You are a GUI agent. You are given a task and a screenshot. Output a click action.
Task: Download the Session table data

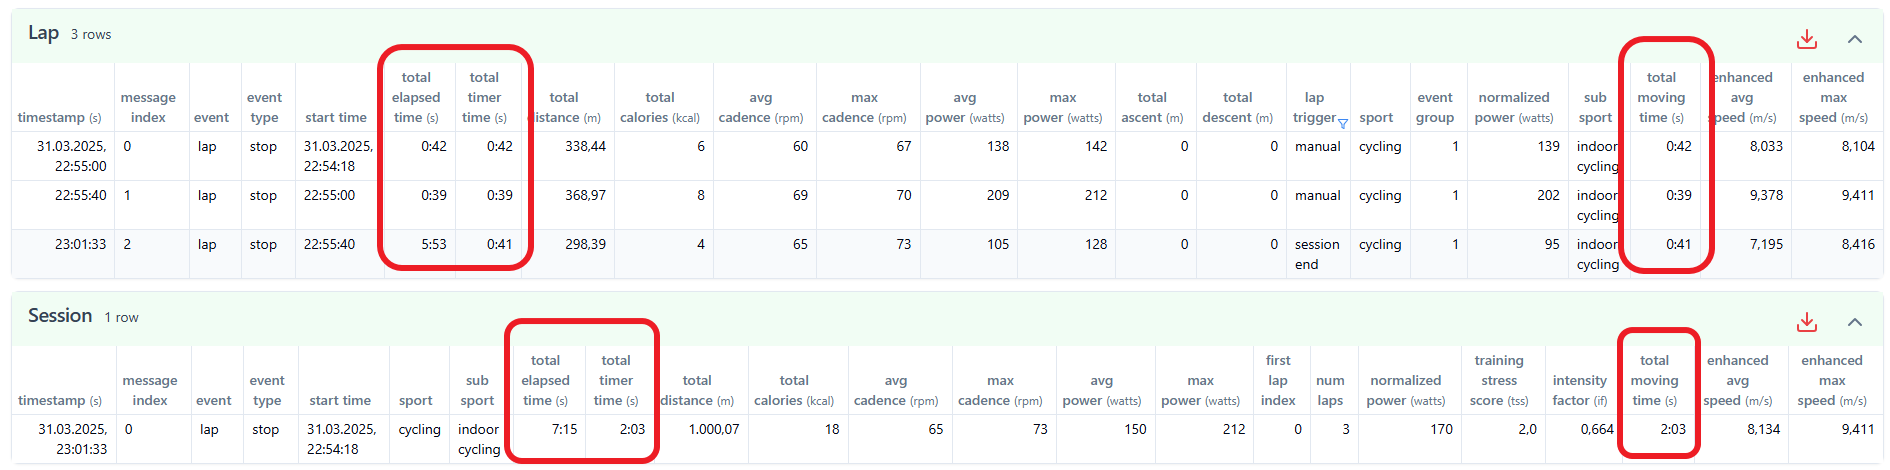click(x=1806, y=322)
